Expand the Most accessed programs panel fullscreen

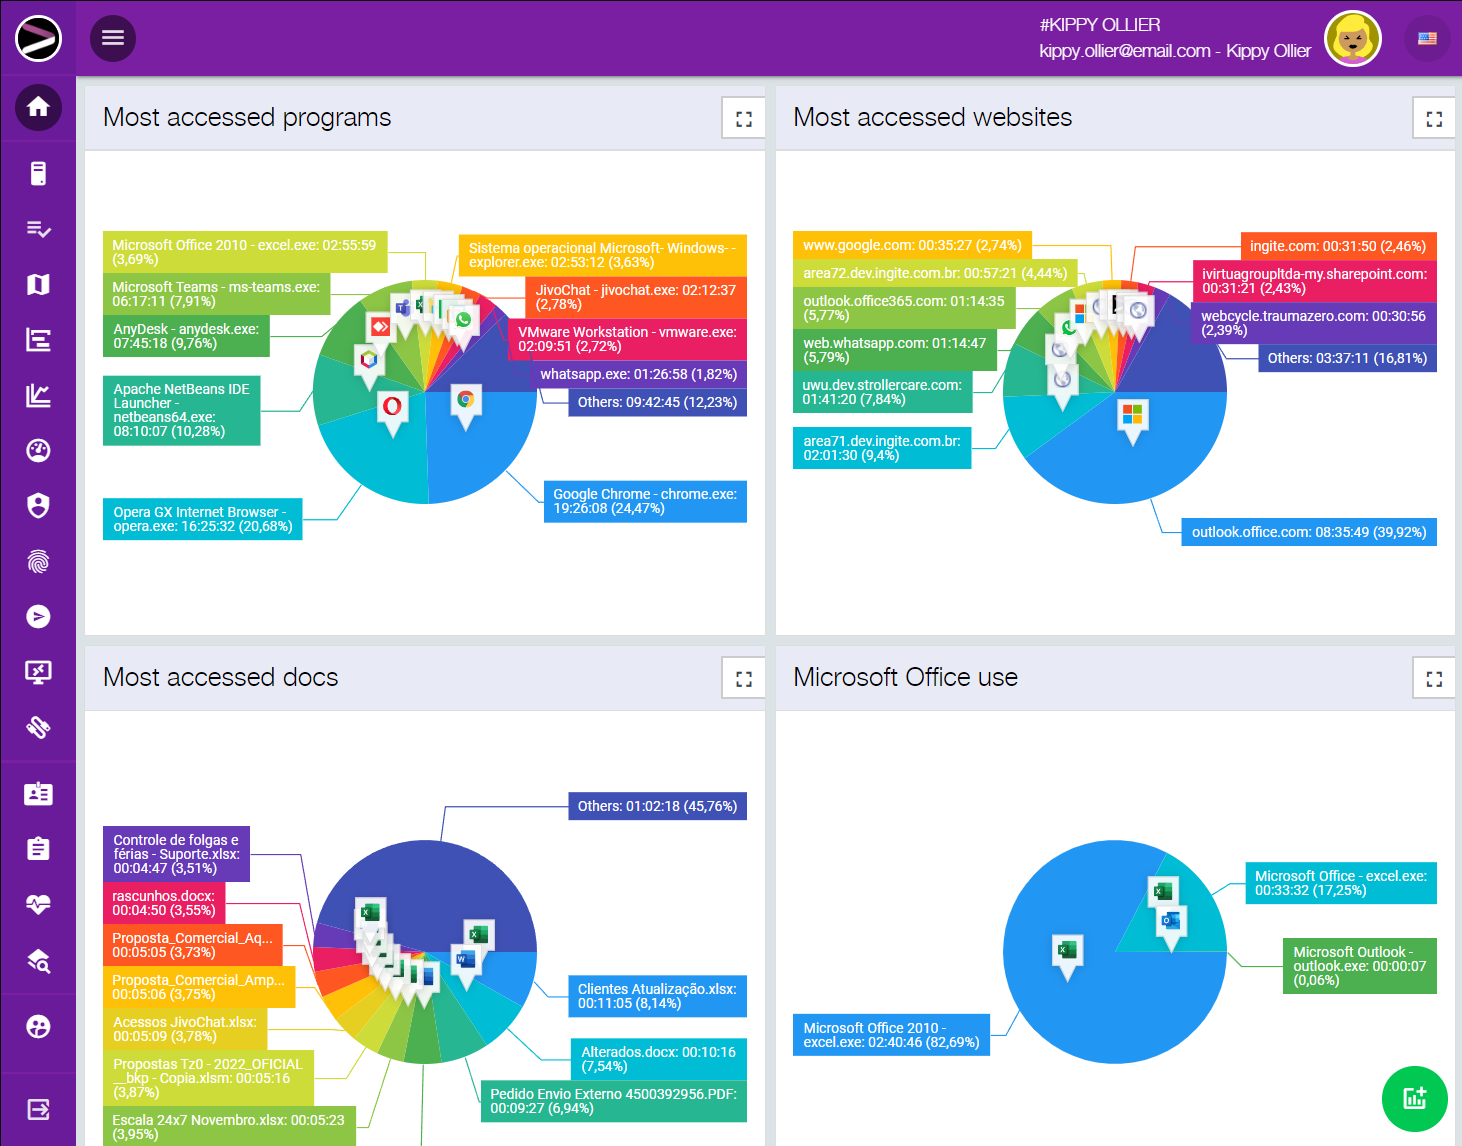(743, 119)
